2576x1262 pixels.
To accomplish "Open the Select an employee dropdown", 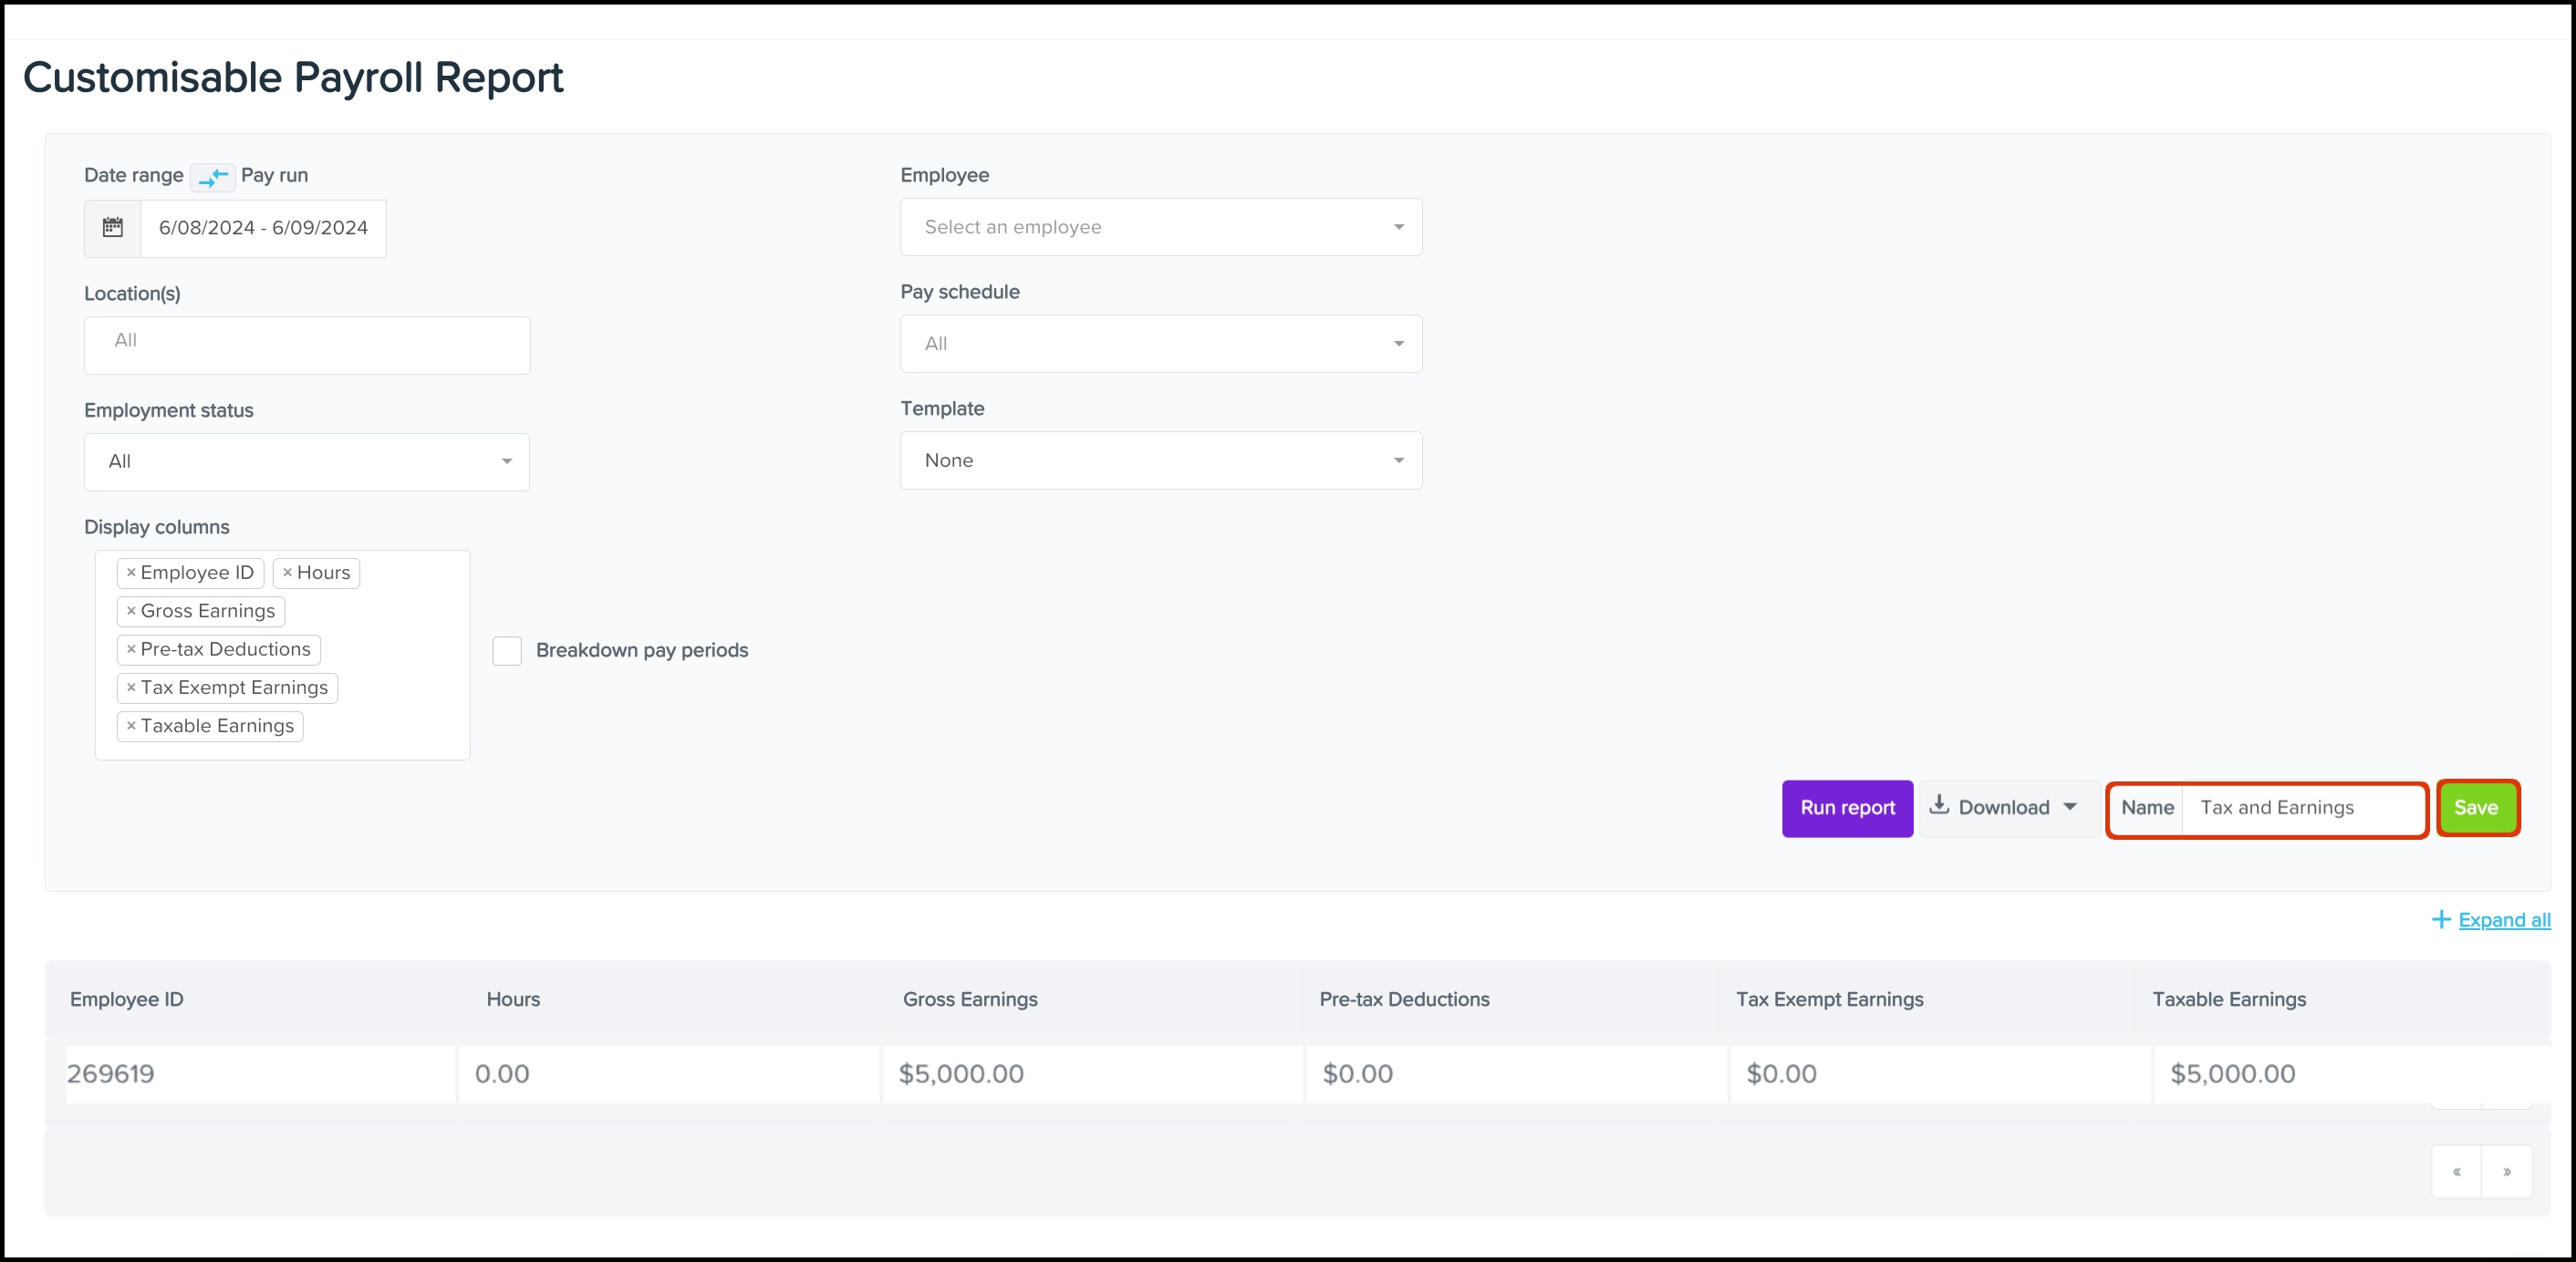I will pos(1161,227).
